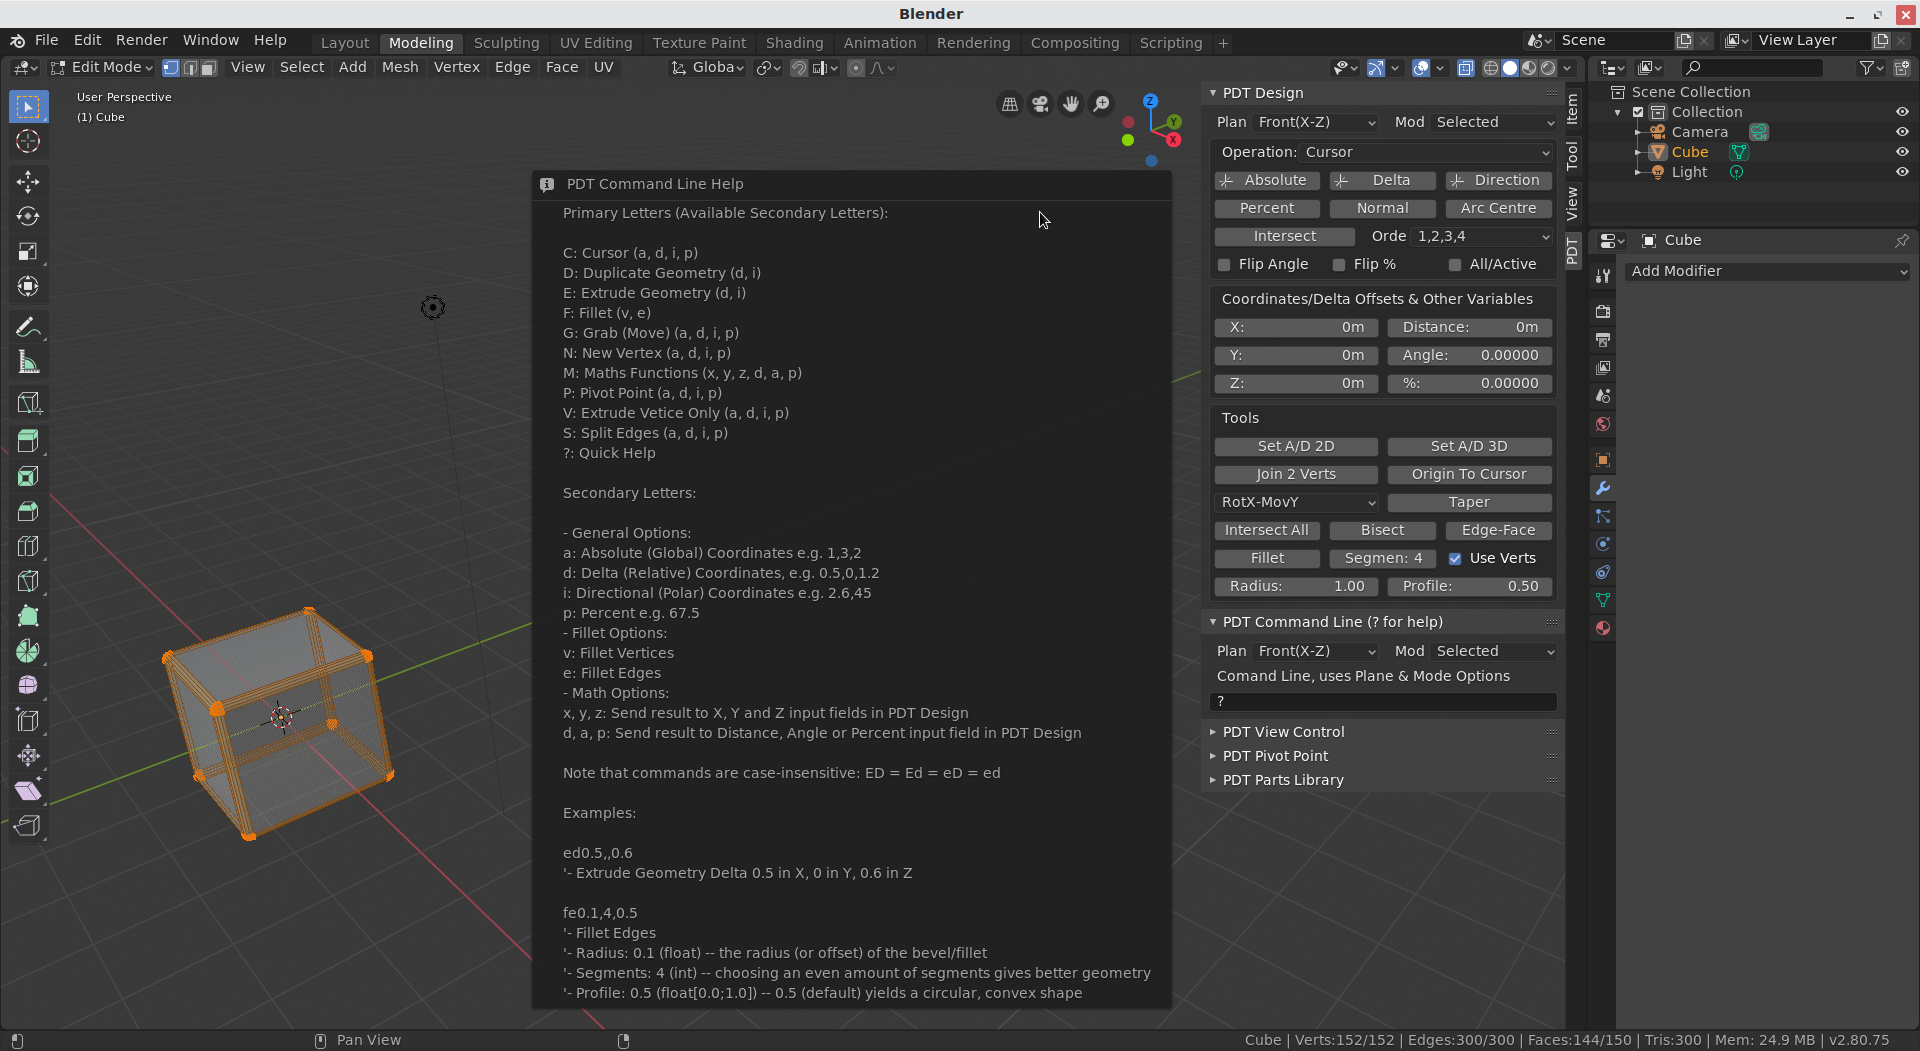Click the Origin To Cursor button
The height and width of the screenshot is (1051, 1920).
(x=1469, y=474)
